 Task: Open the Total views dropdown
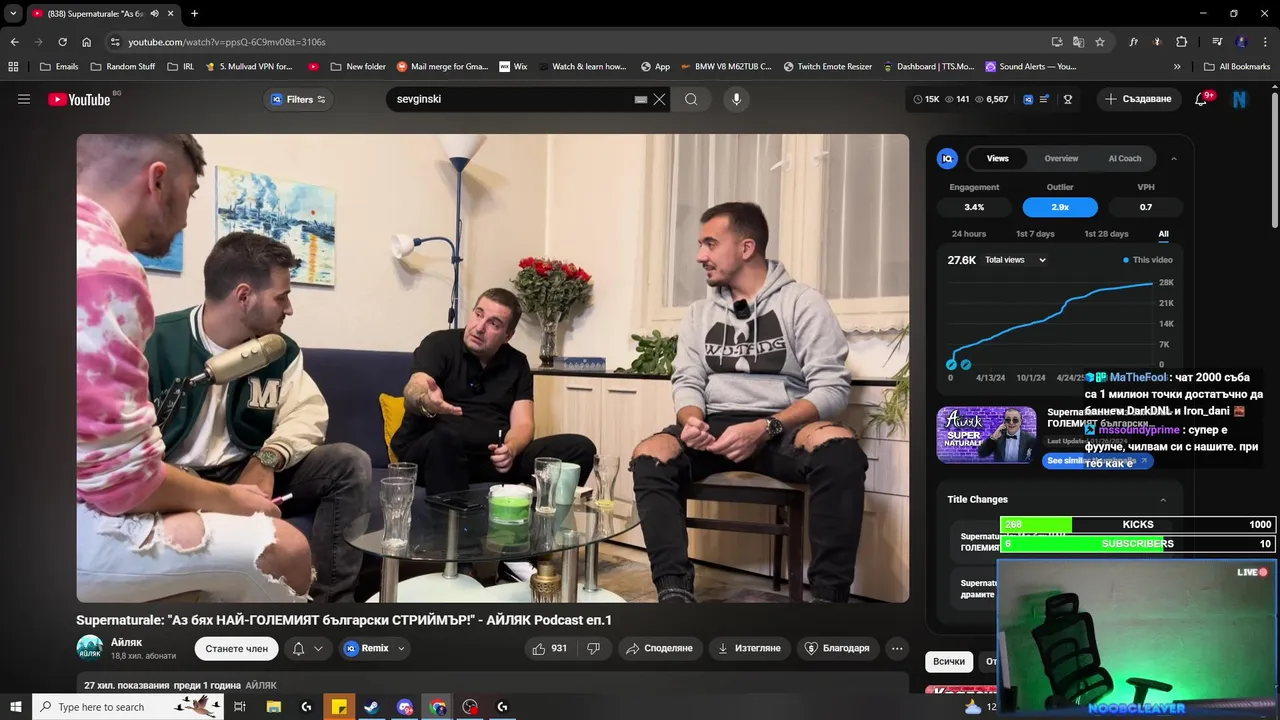pyautogui.click(x=1015, y=260)
